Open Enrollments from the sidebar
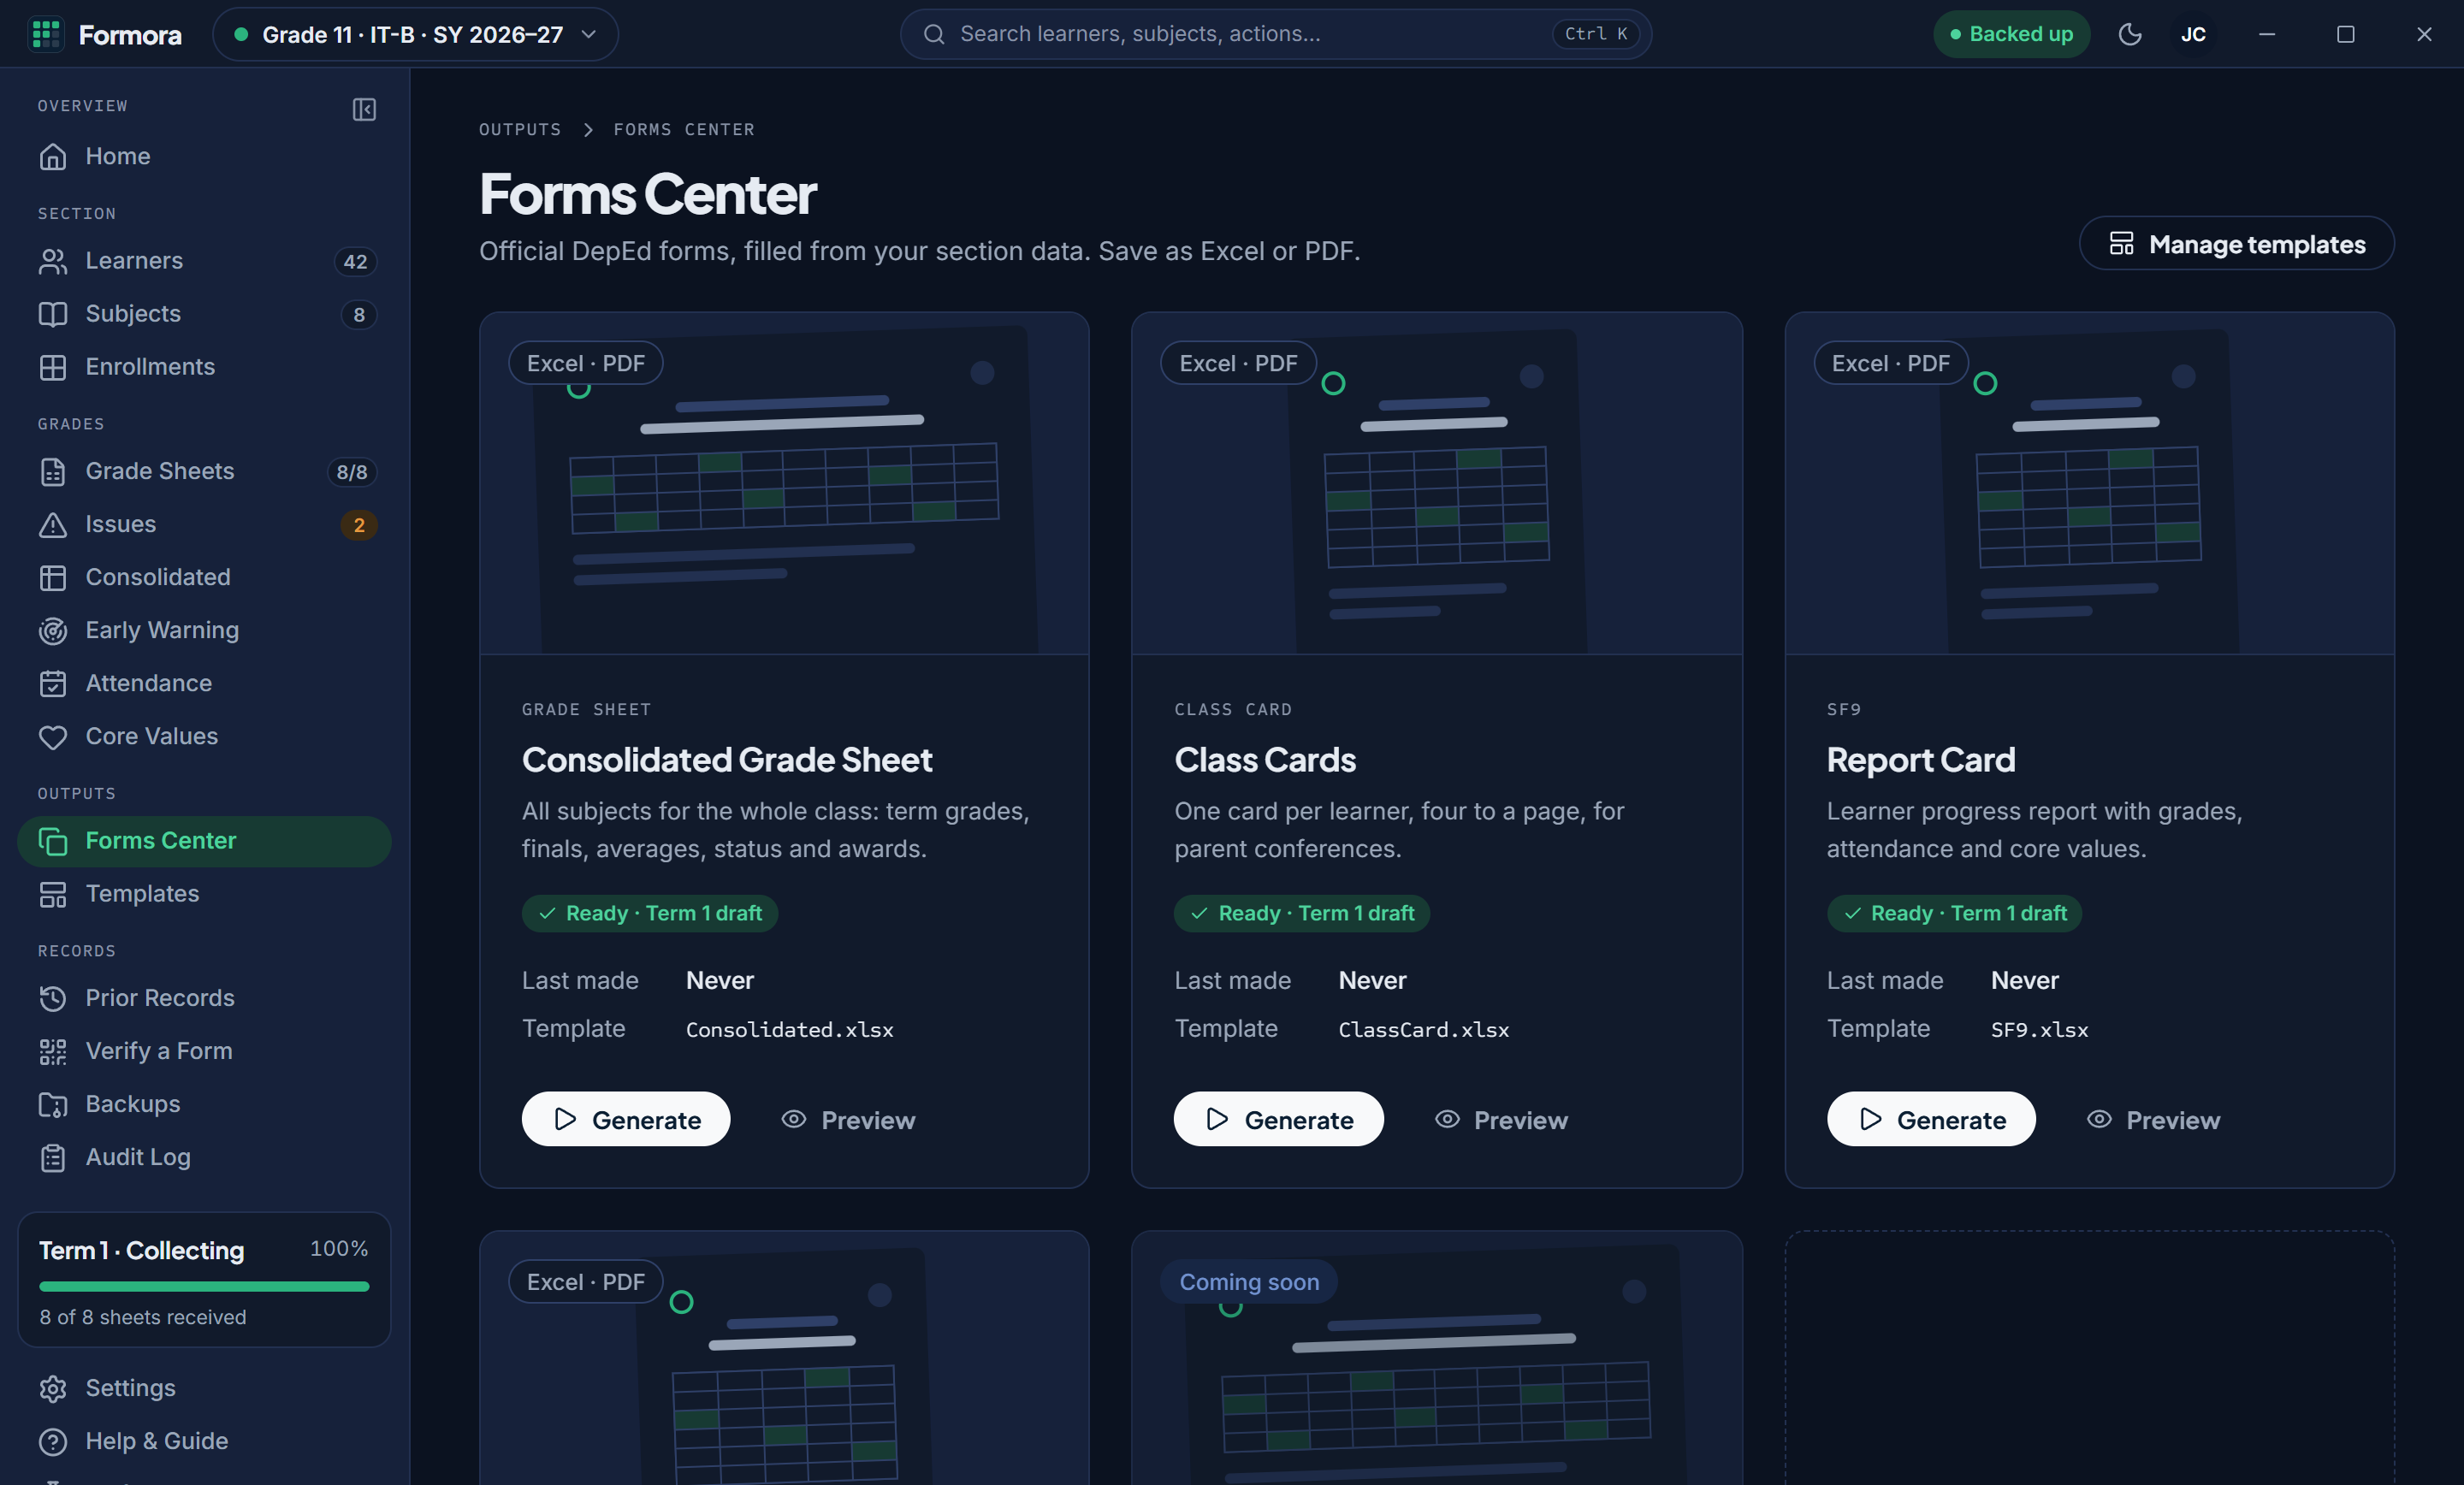Viewport: 2464px width, 1485px height. pyautogui.click(x=205, y=367)
